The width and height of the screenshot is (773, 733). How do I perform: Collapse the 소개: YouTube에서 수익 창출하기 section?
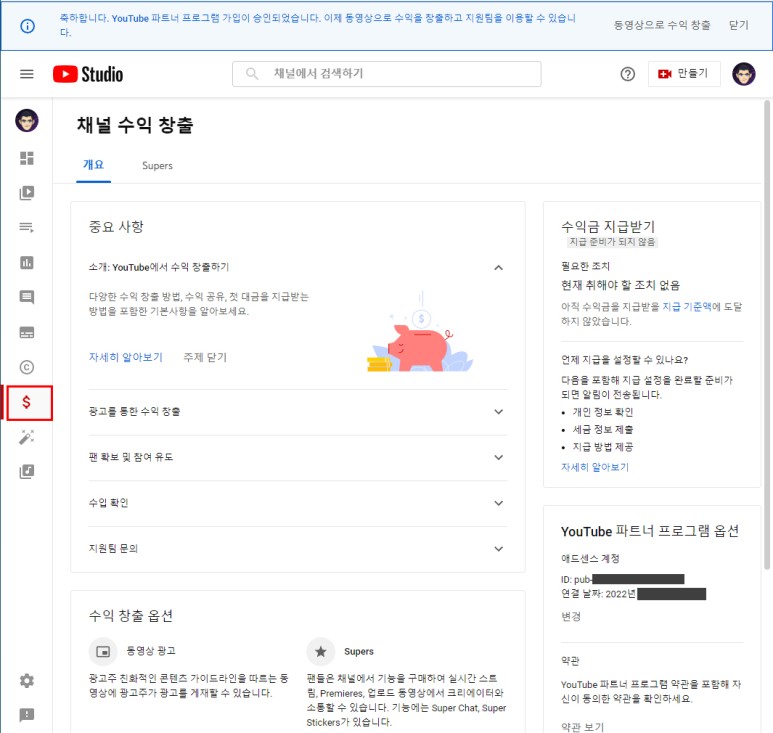[498, 268]
